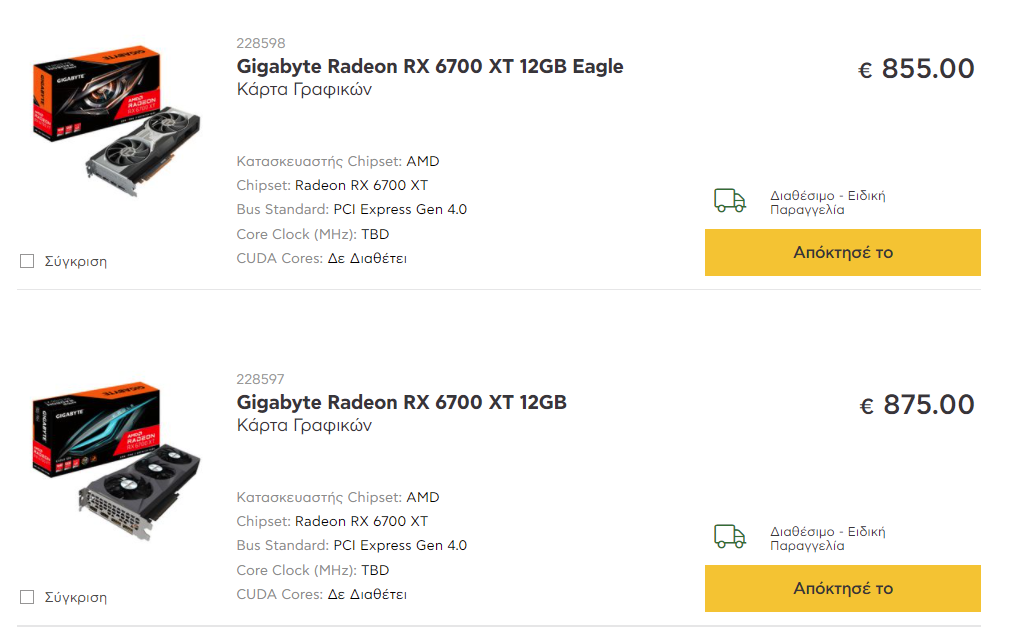Check Σύγκριση box for RX 6700 XT Eagle

click(27, 261)
